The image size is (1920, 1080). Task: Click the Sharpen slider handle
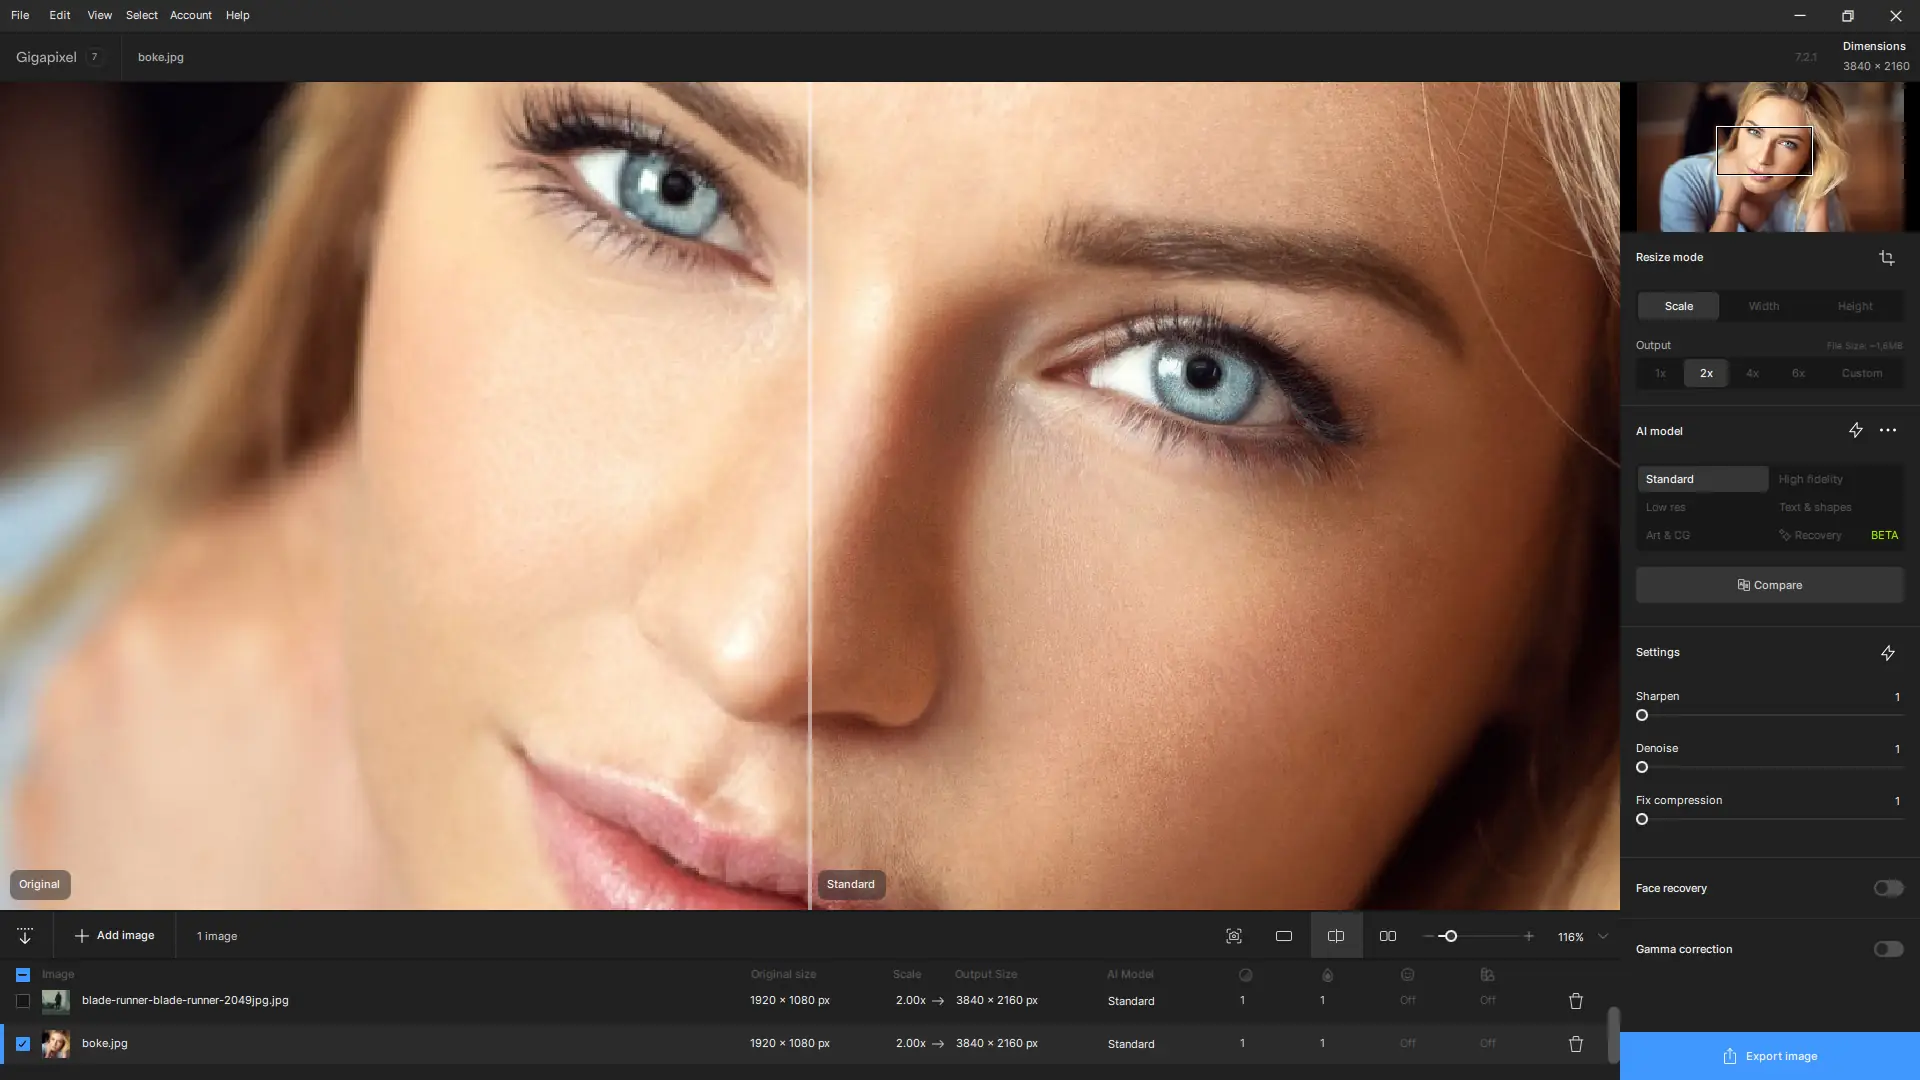point(1642,716)
